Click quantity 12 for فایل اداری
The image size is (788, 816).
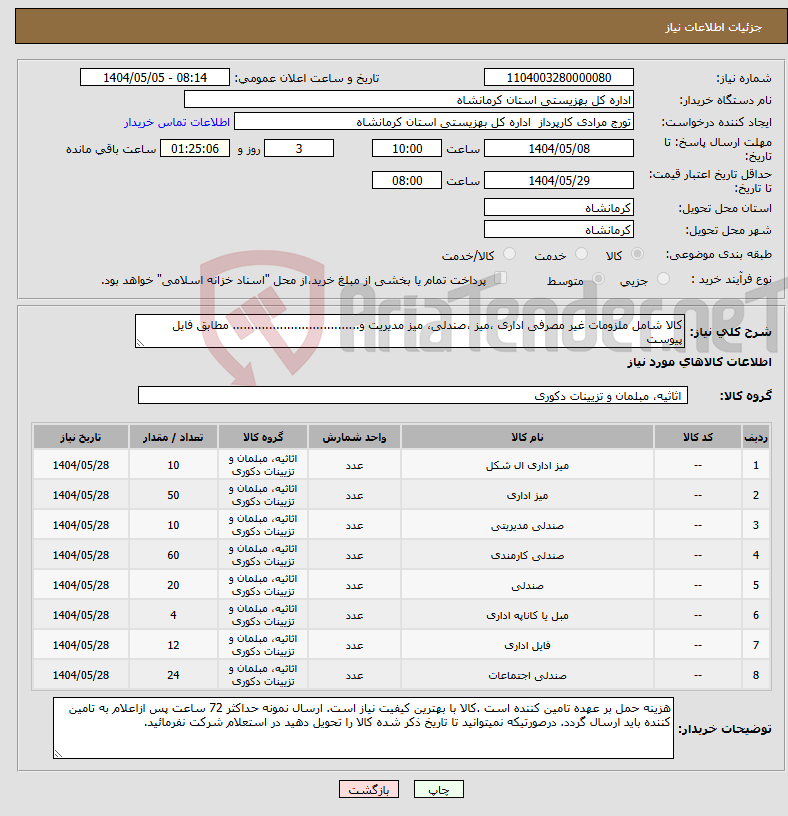[173, 645]
